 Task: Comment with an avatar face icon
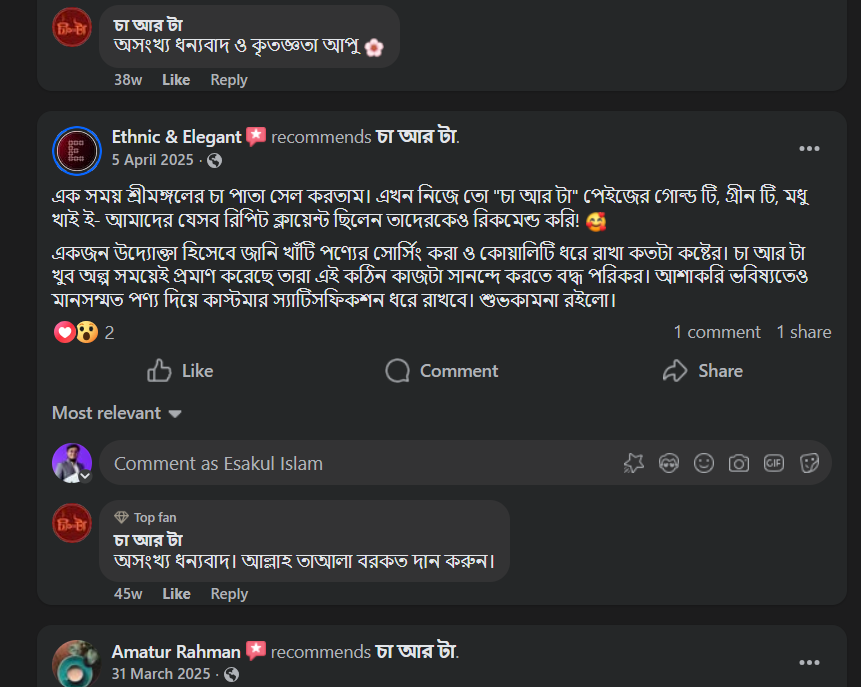(669, 463)
